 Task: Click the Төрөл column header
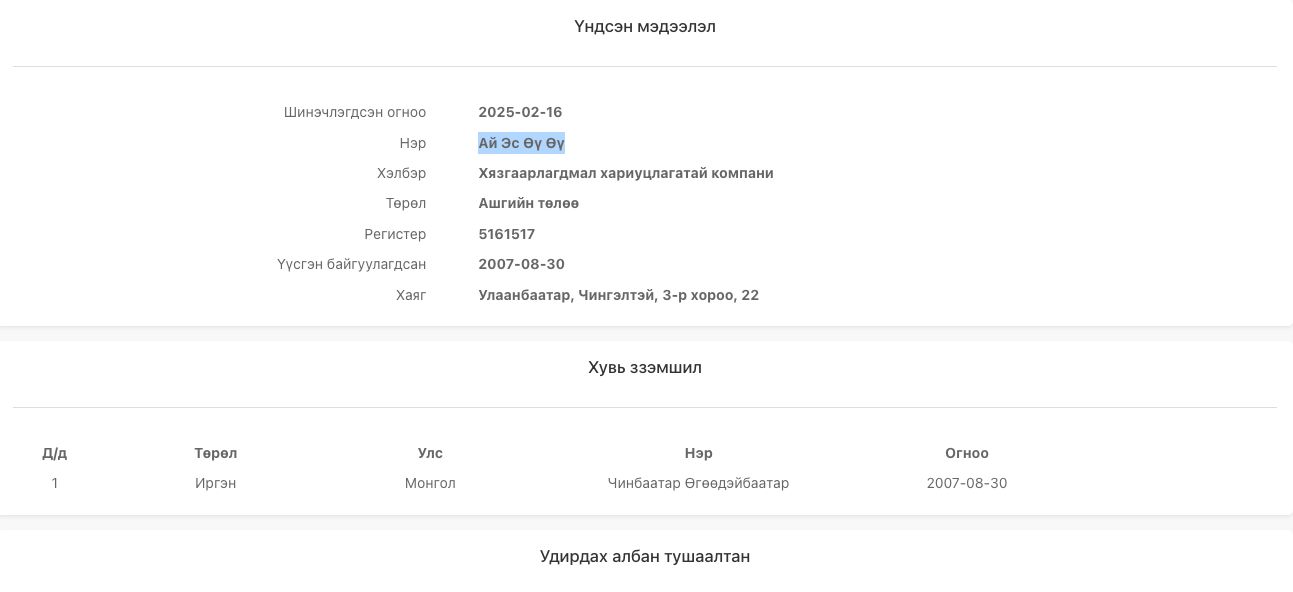click(217, 453)
